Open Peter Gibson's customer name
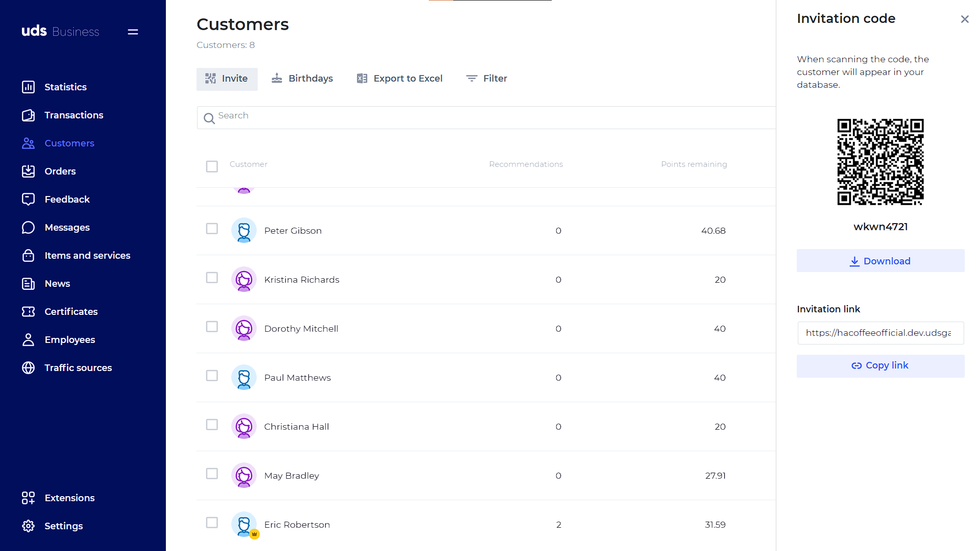 [x=292, y=231]
